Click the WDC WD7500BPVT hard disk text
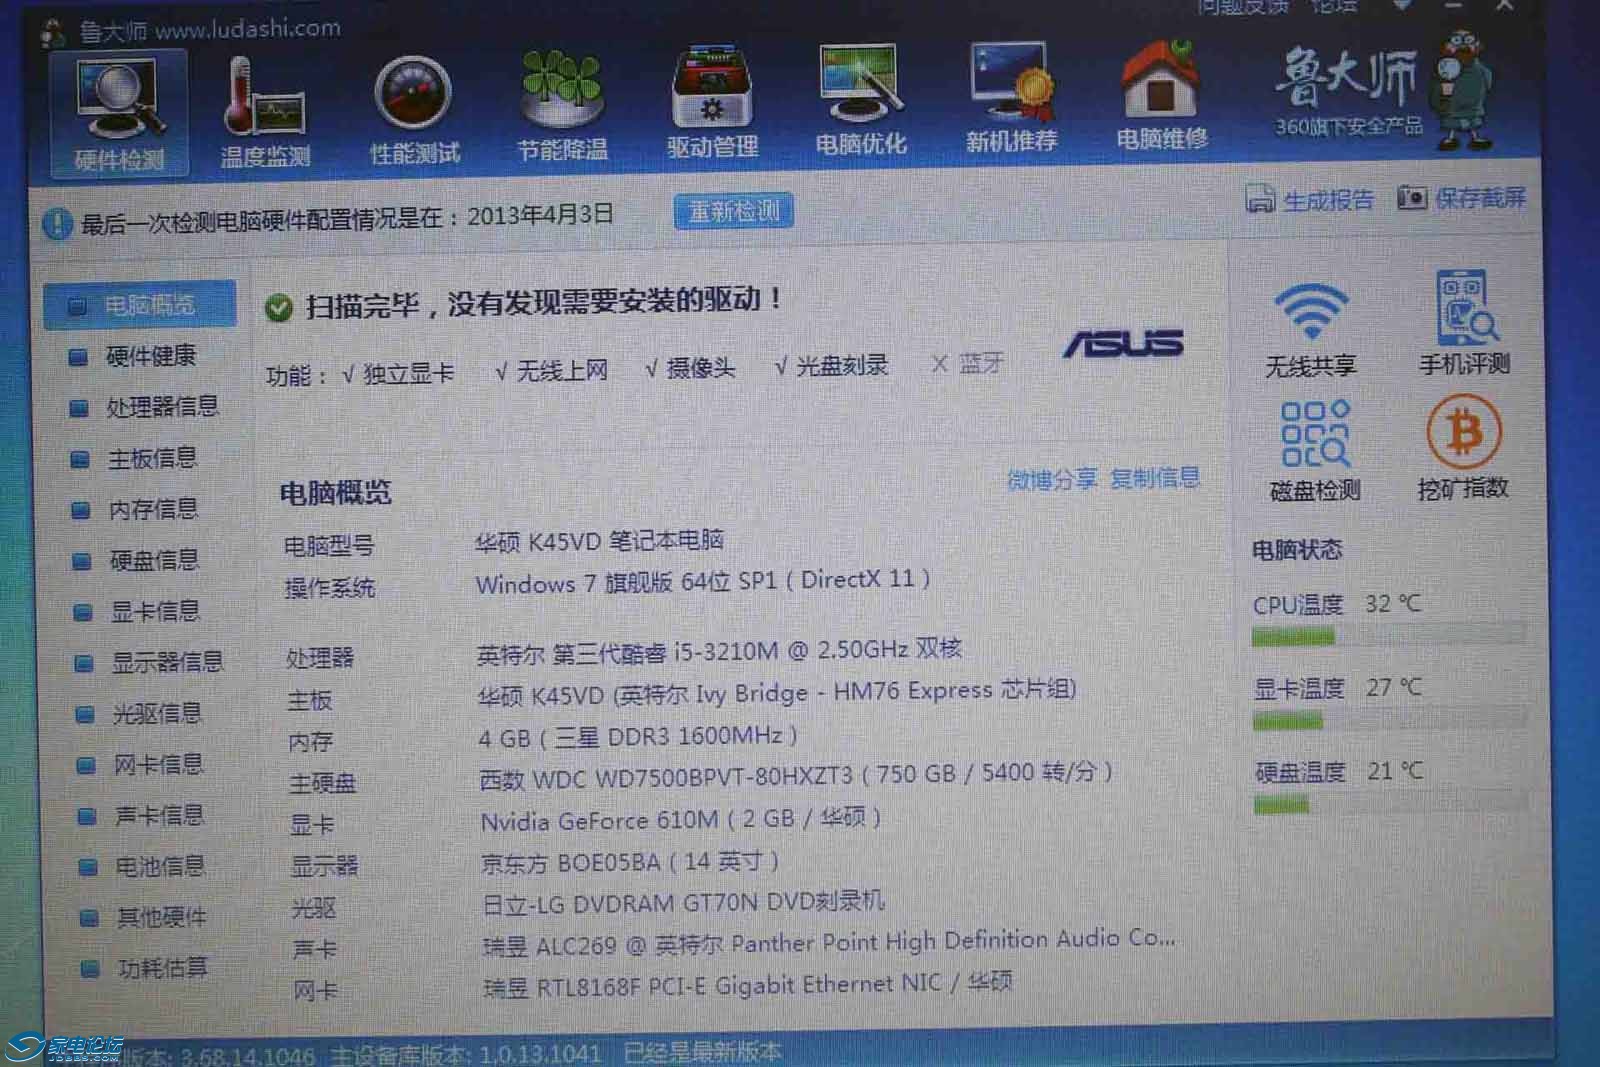 click(796, 774)
